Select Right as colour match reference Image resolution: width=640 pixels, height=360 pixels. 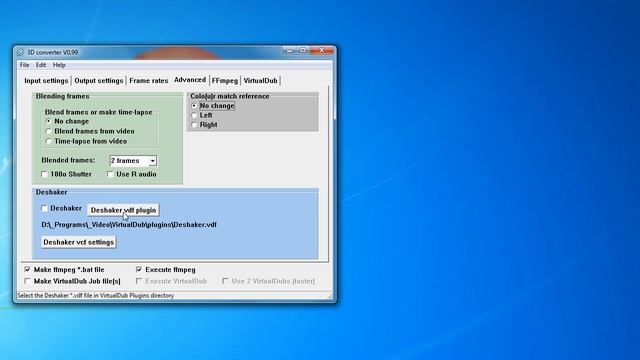[x=194, y=125]
